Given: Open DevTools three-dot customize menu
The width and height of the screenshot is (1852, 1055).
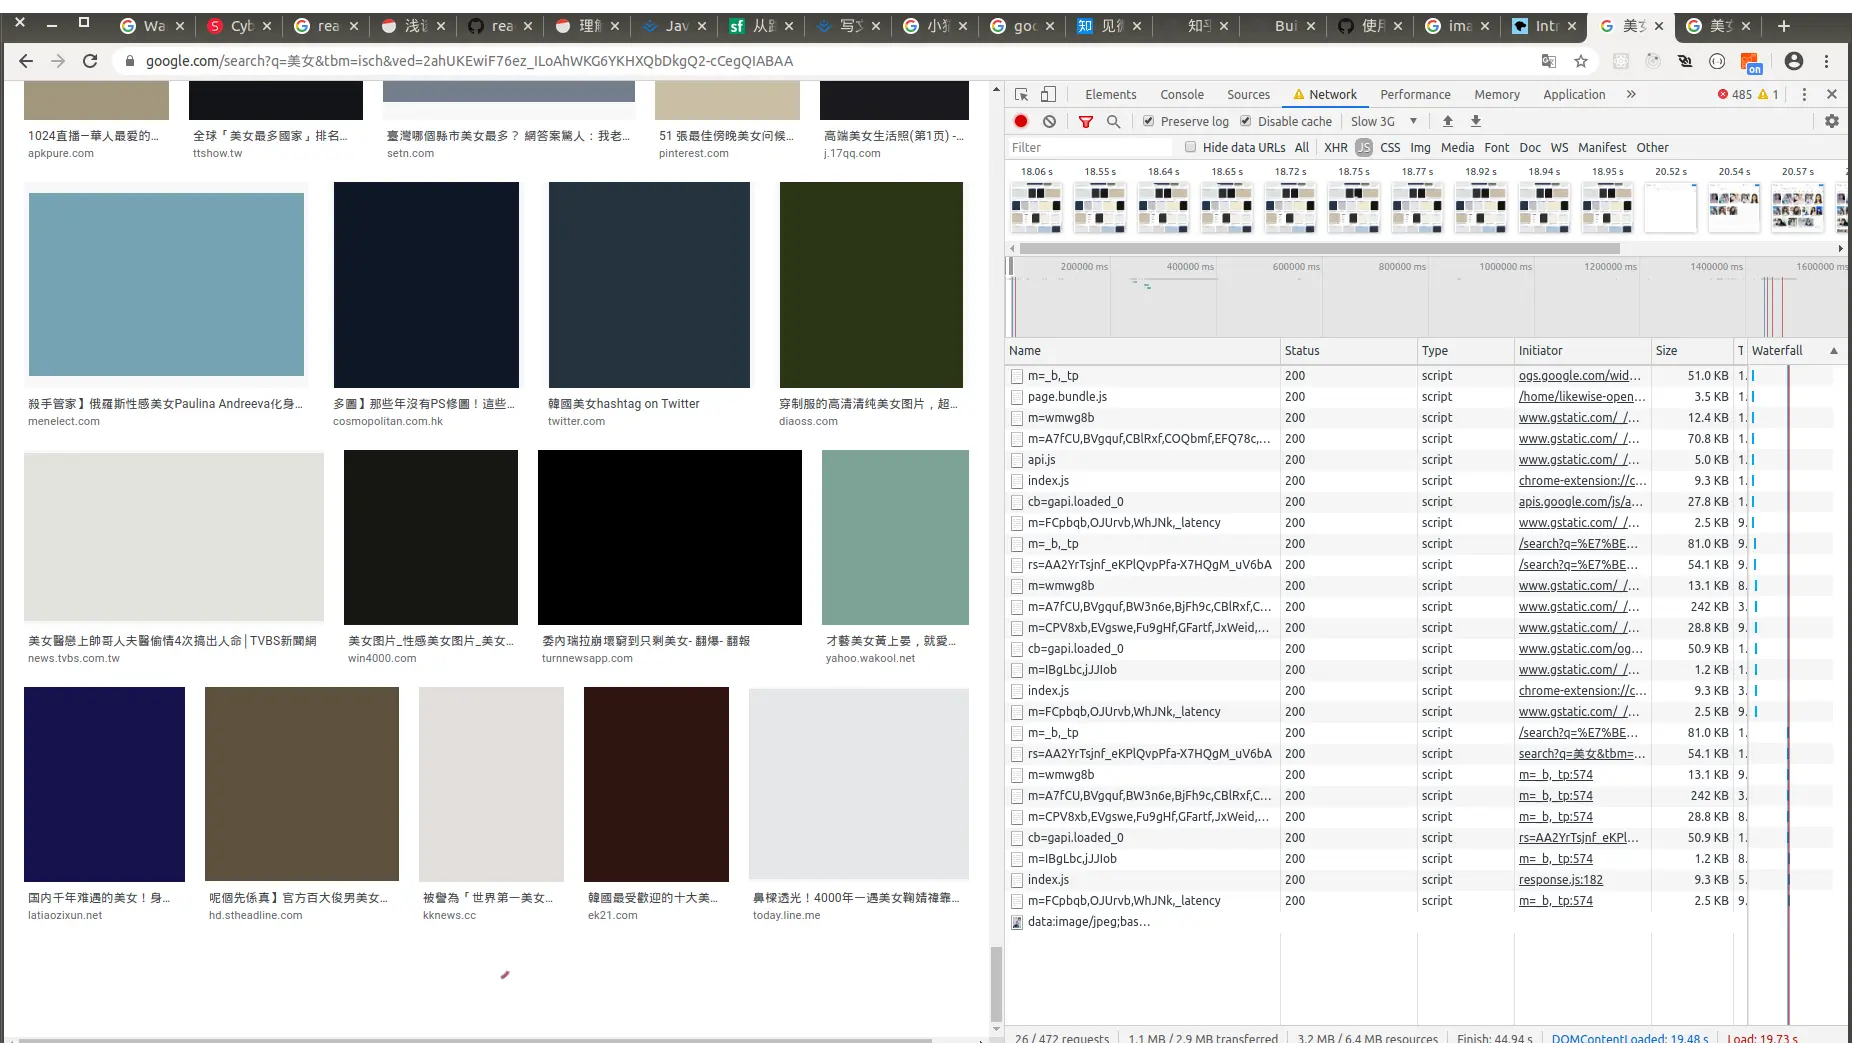Looking at the screenshot, I should coord(1804,94).
